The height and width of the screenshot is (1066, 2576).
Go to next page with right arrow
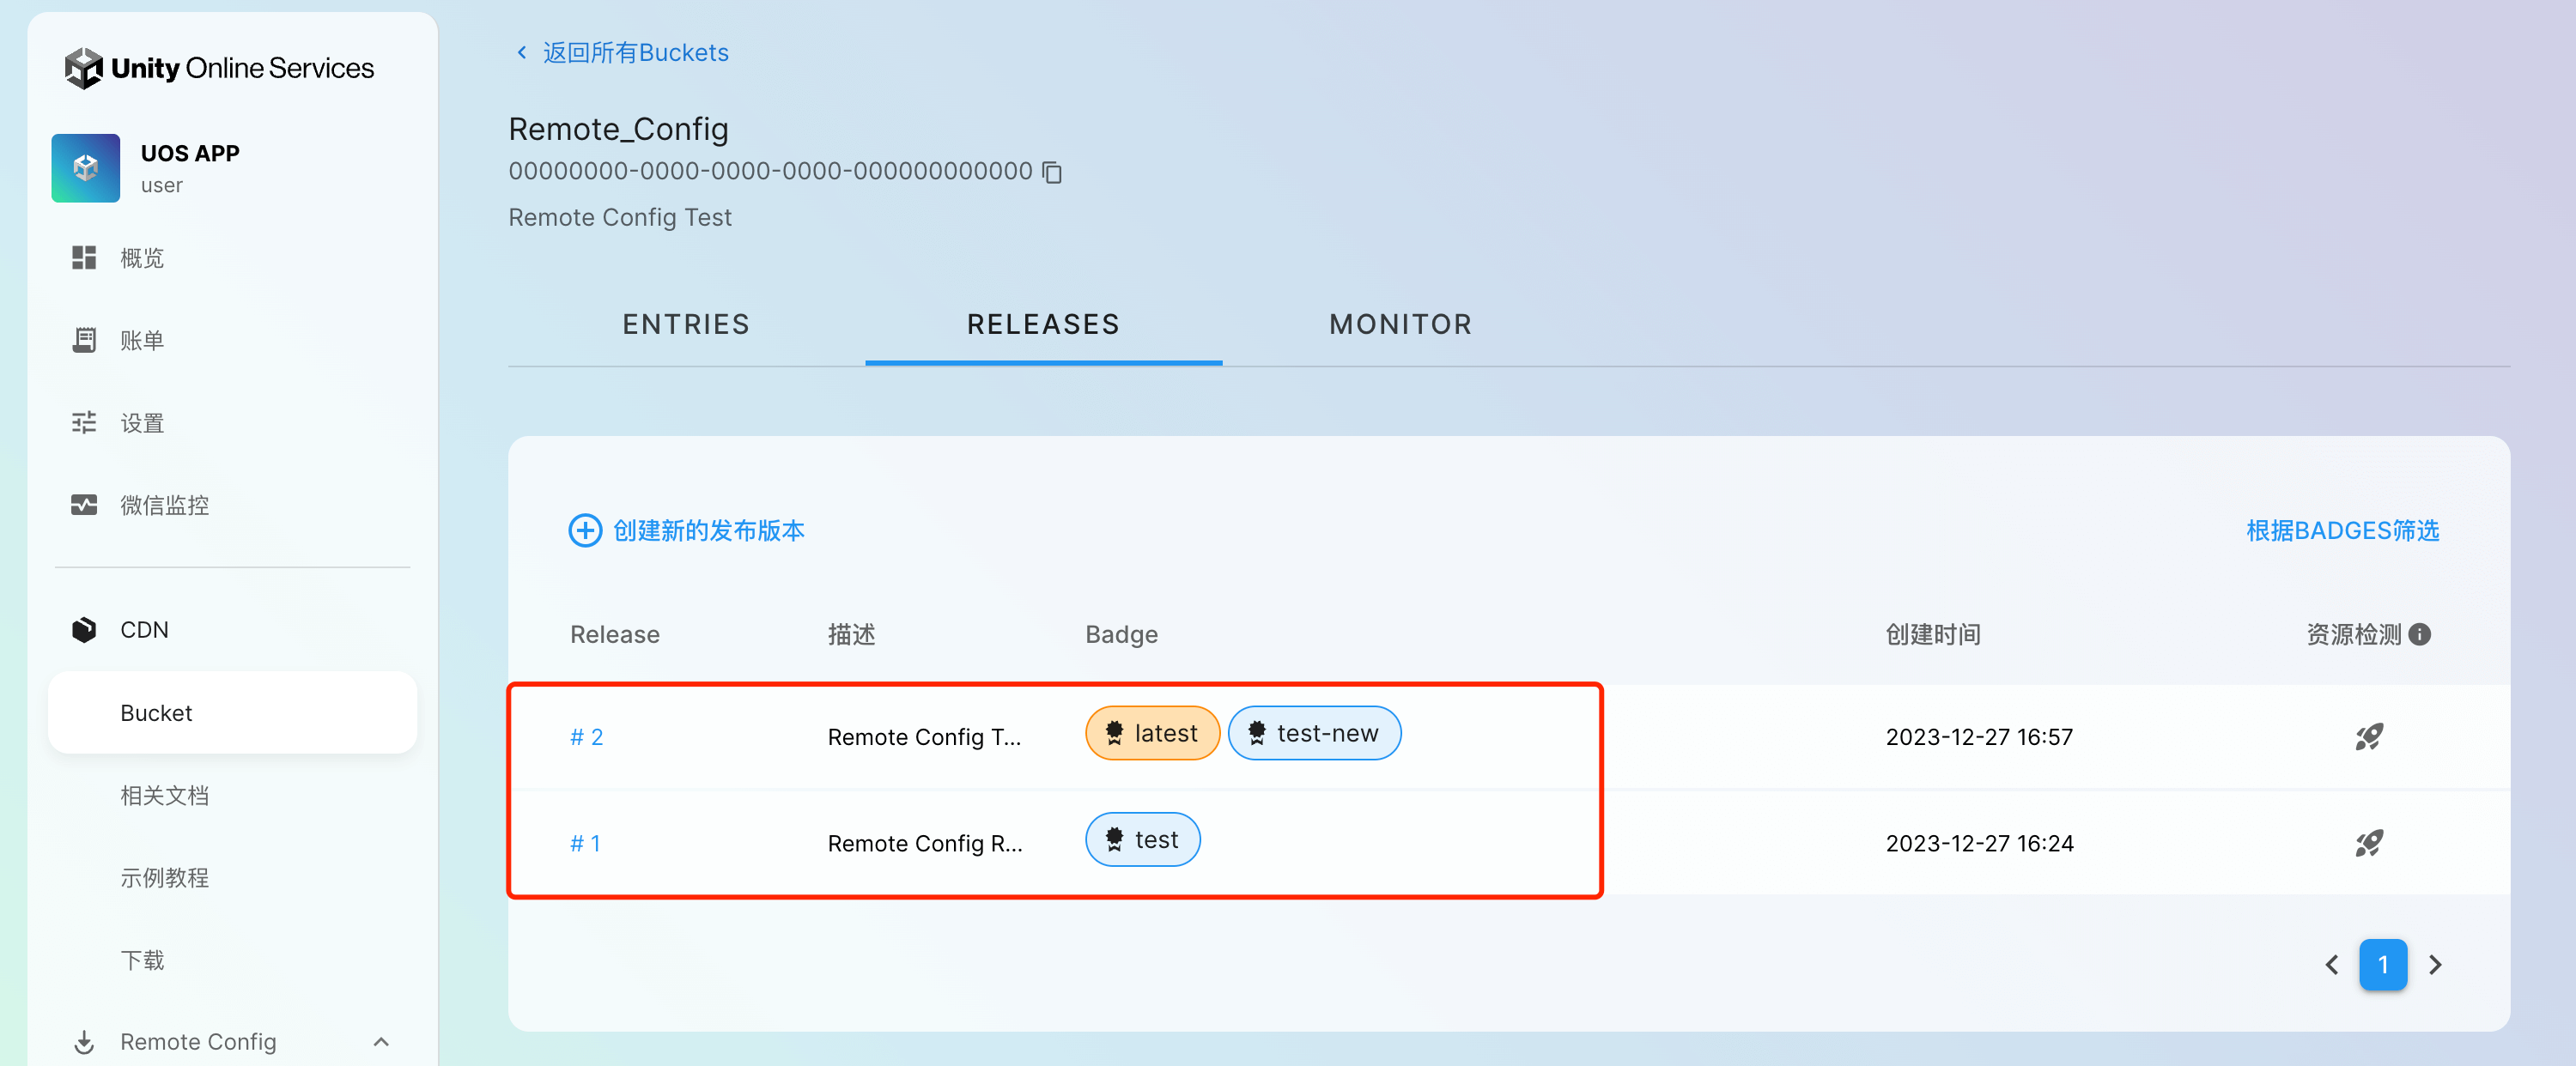pos(2436,964)
